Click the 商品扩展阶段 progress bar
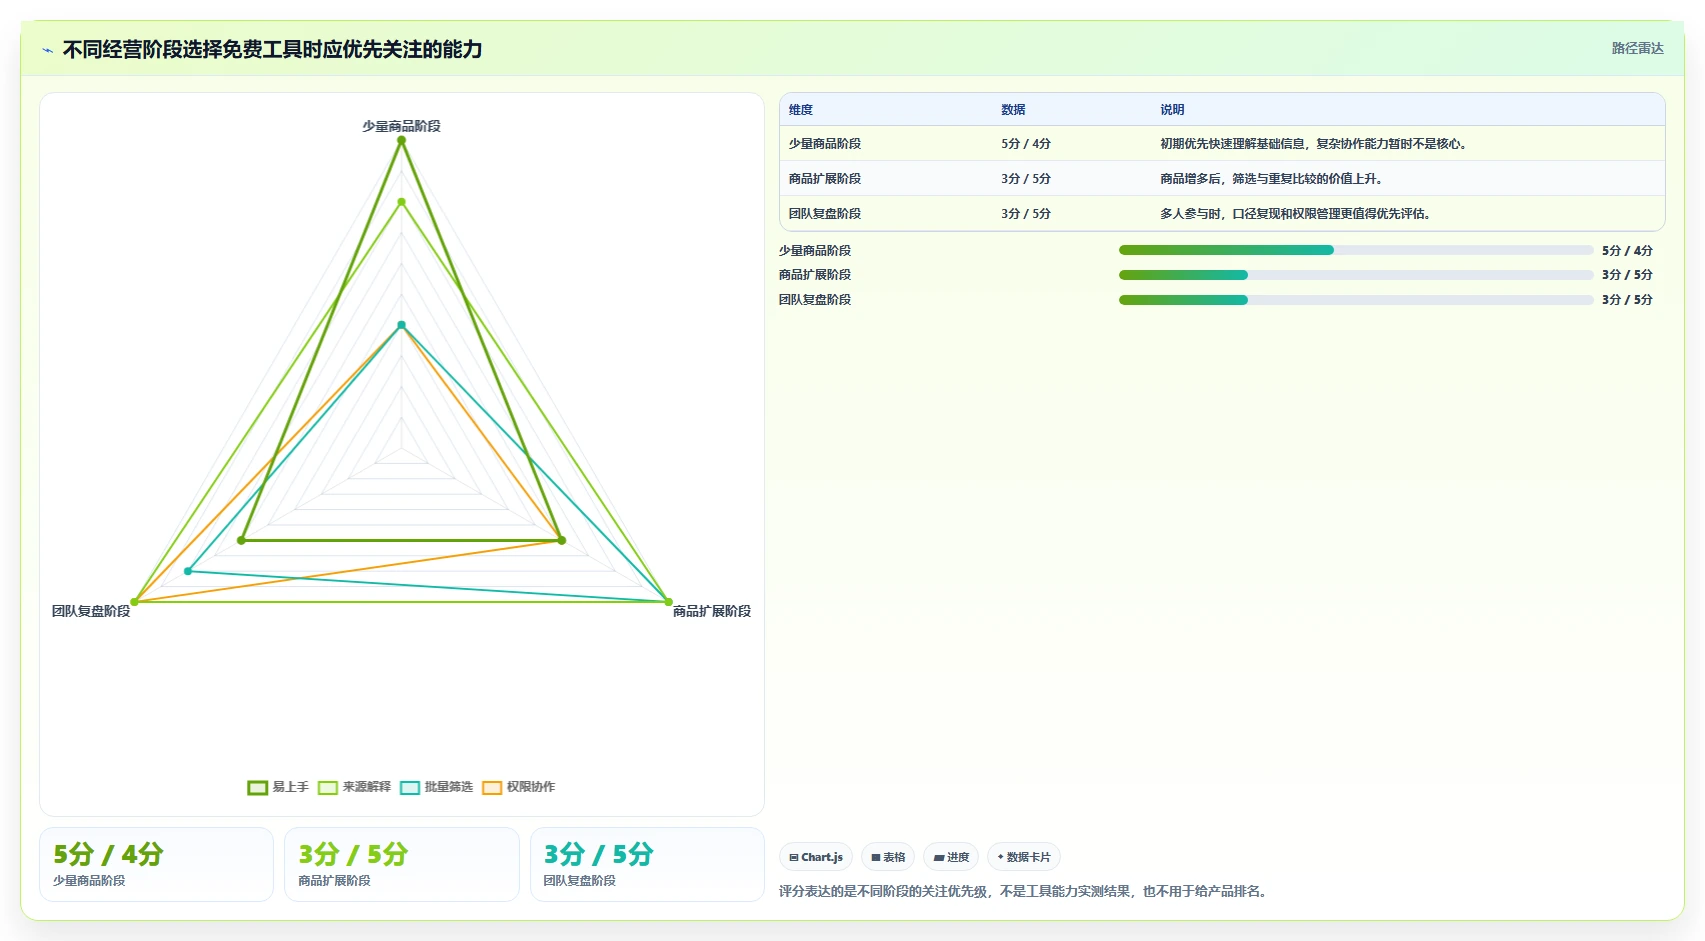1705x941 pixels. click(1356, 275)
